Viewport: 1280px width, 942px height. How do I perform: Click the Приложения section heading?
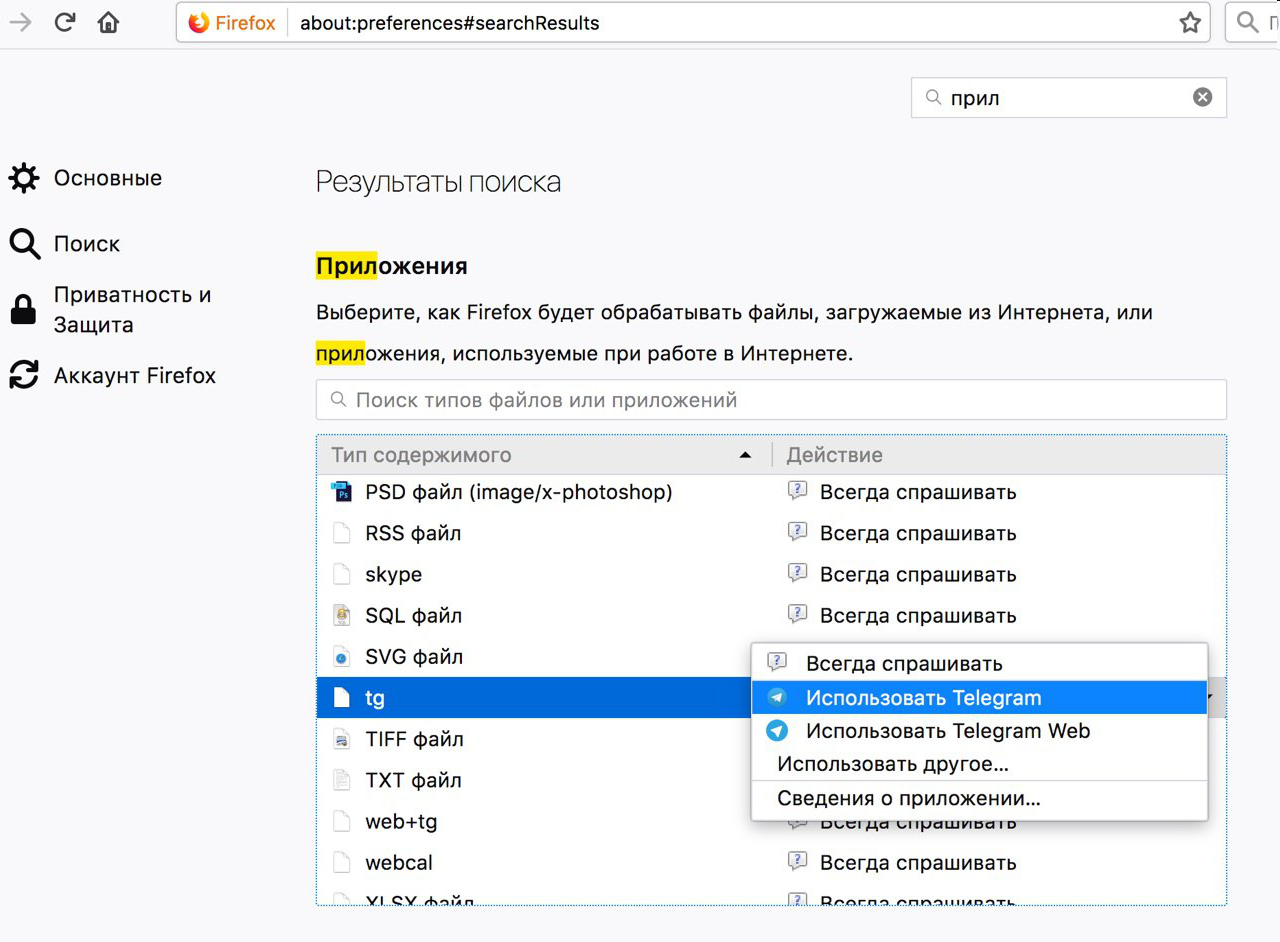(x=392, y=267)
